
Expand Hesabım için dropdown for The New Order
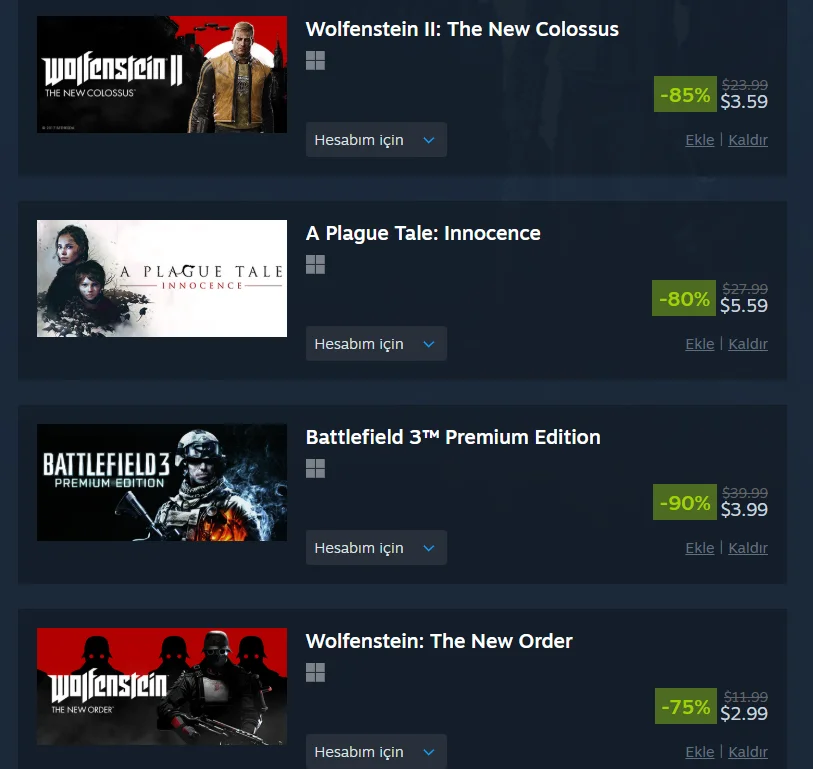[376, 751]
